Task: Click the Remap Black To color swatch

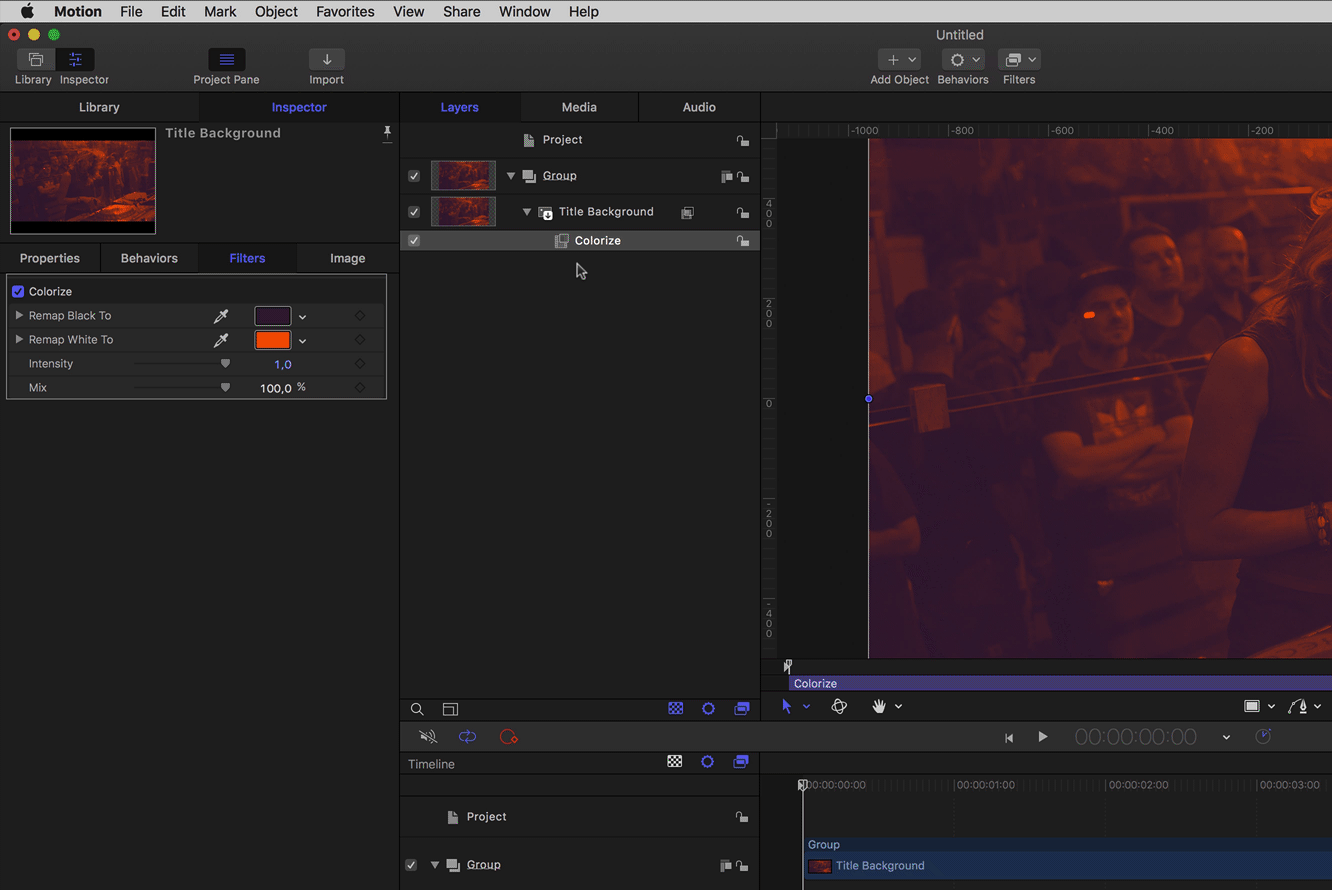Action: tap(272, 316)
